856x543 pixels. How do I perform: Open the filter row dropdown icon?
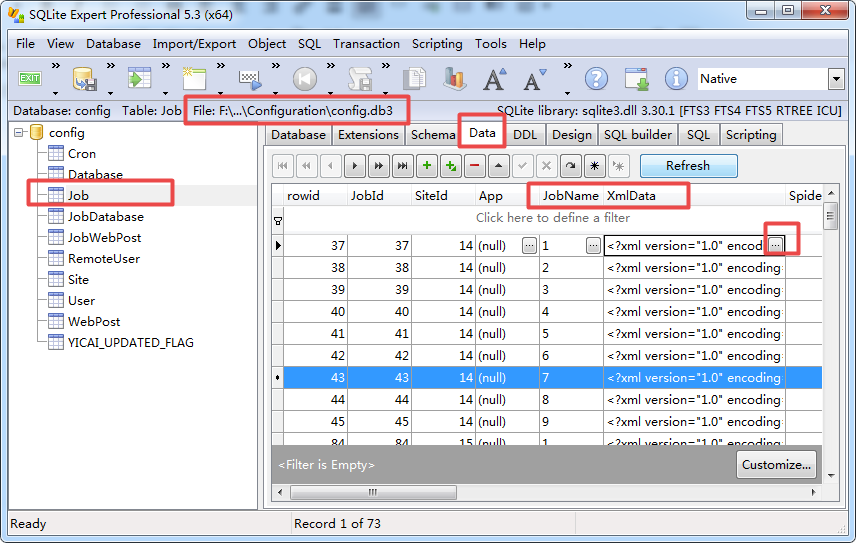[278, 219]
